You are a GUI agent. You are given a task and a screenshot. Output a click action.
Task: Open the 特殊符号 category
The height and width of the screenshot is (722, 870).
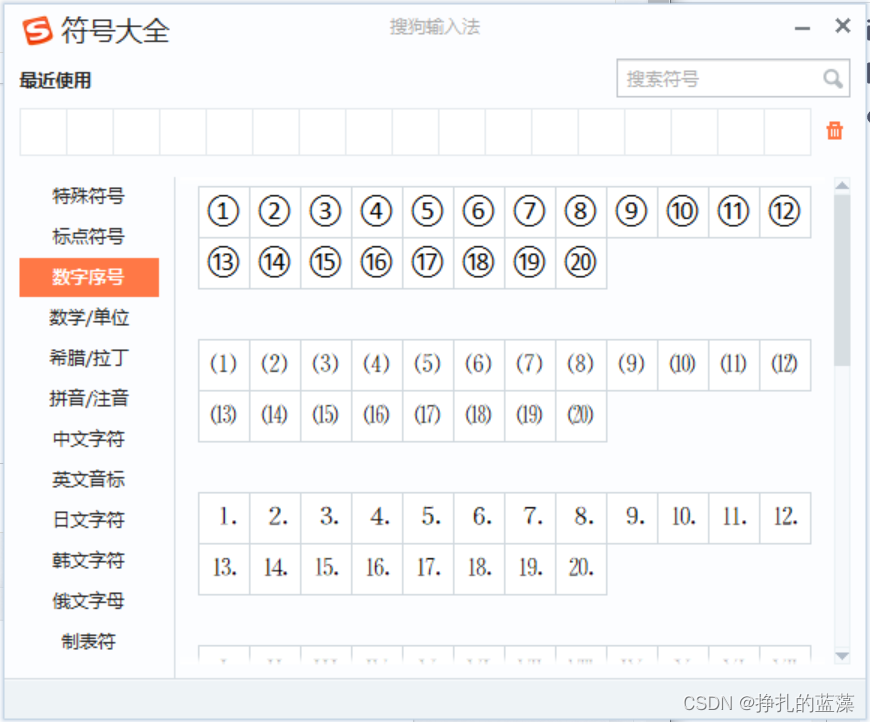[89, 196]
